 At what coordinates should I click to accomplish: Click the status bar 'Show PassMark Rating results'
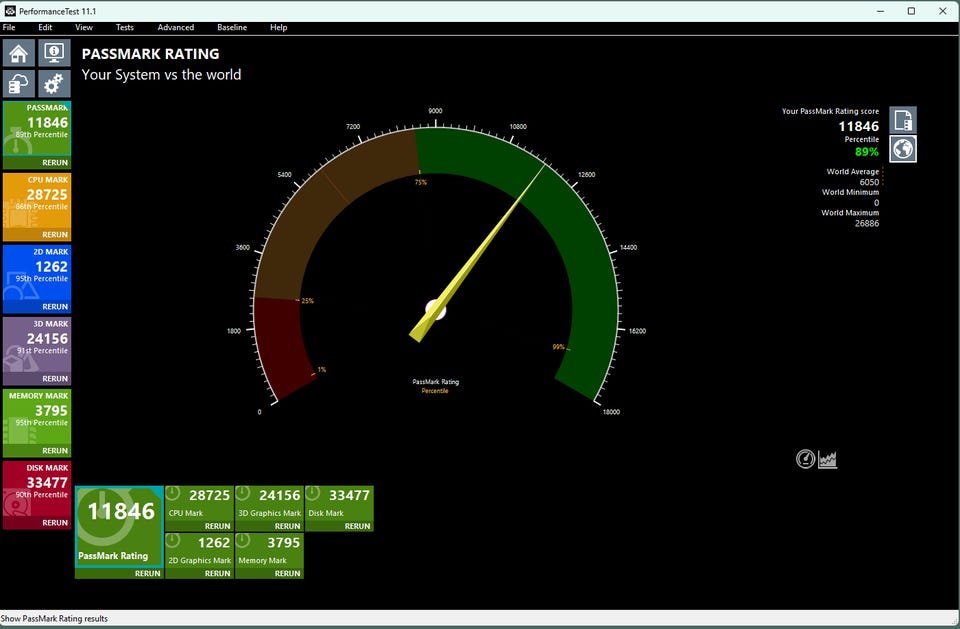[54, 619]
